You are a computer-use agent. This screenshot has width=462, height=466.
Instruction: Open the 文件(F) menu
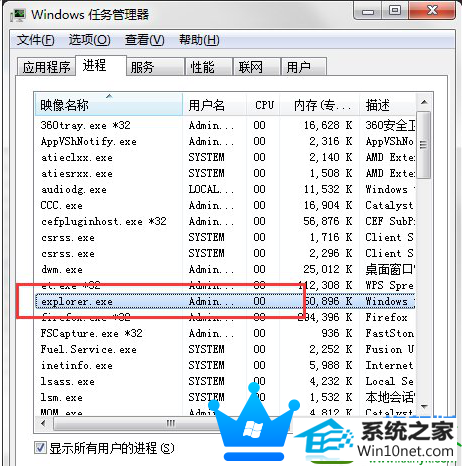click(x=35, y=40)
